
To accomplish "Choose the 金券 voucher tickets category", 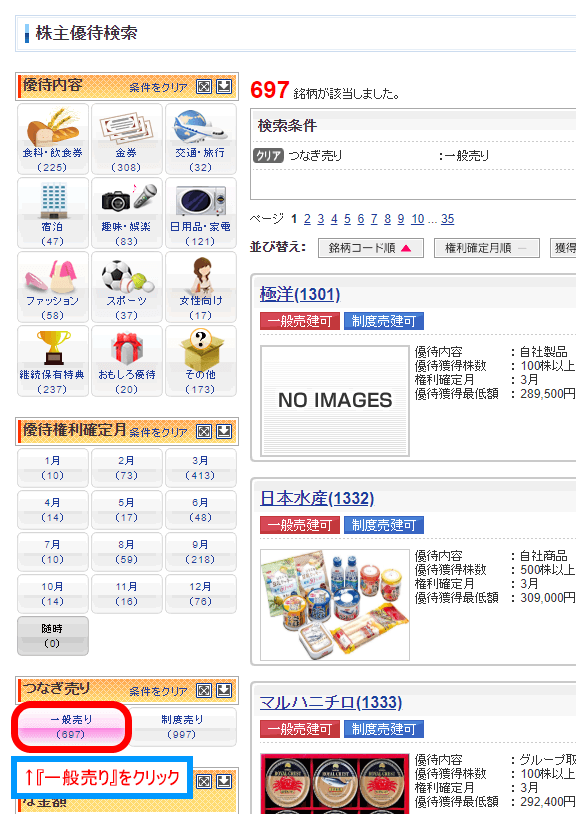I will tap(127, 139).
